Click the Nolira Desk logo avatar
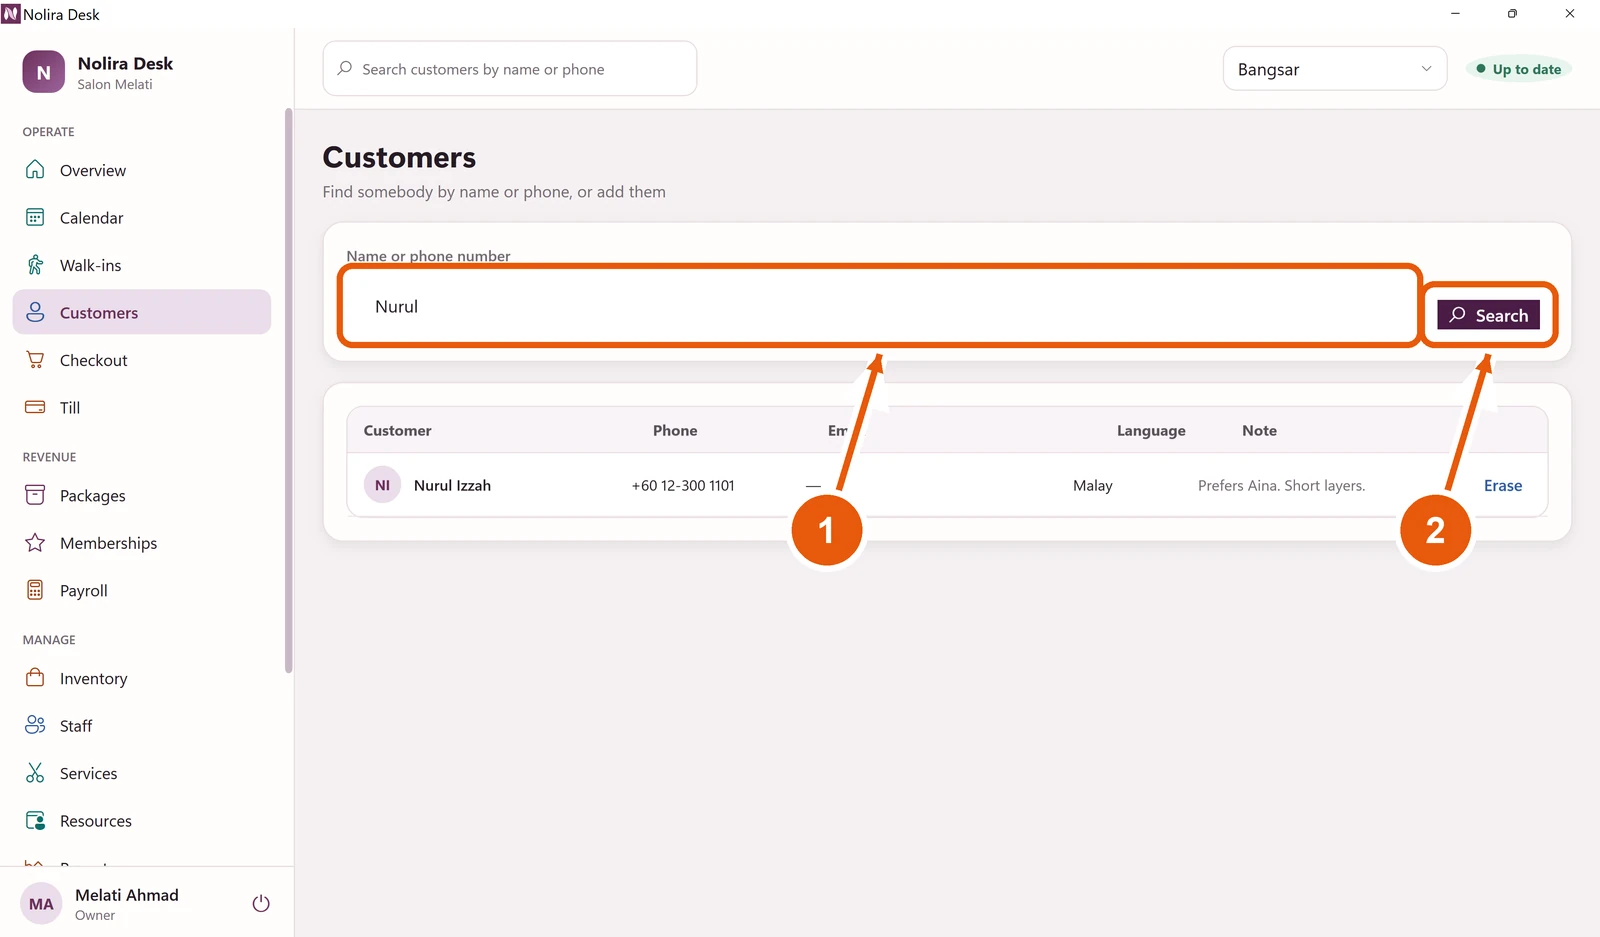 tap(43, 72)
